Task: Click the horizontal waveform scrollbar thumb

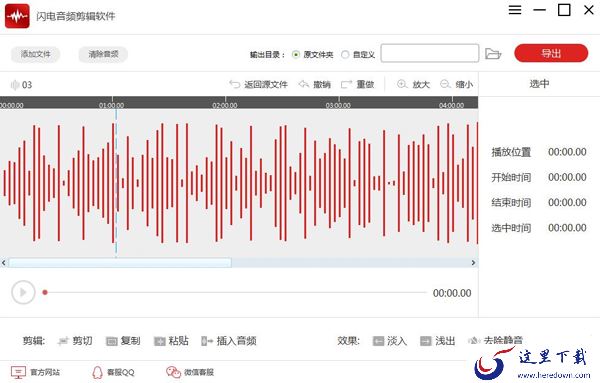Action: 120,262
